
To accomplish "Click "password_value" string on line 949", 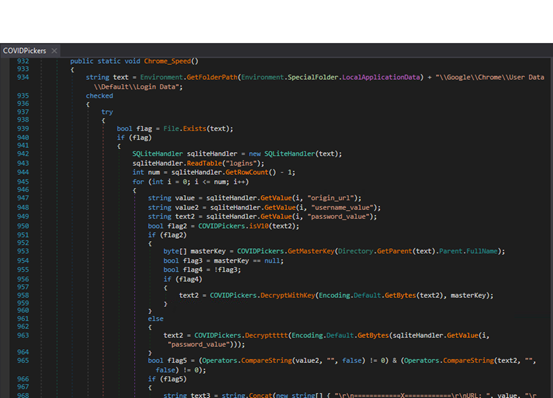I will click(340, 216).
